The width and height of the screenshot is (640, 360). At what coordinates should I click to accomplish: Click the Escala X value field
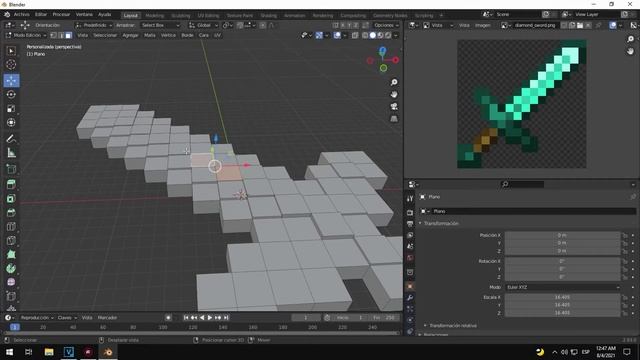tap(562, 298)
